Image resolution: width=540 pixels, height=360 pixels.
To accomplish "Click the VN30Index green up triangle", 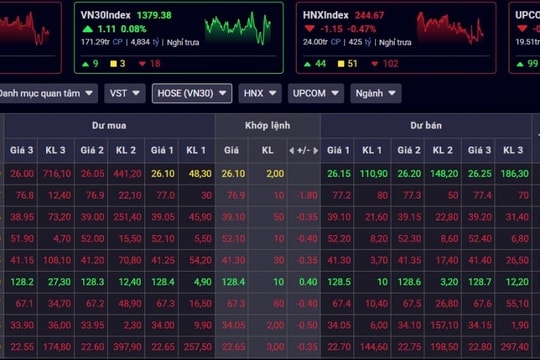I will [88, 29].
